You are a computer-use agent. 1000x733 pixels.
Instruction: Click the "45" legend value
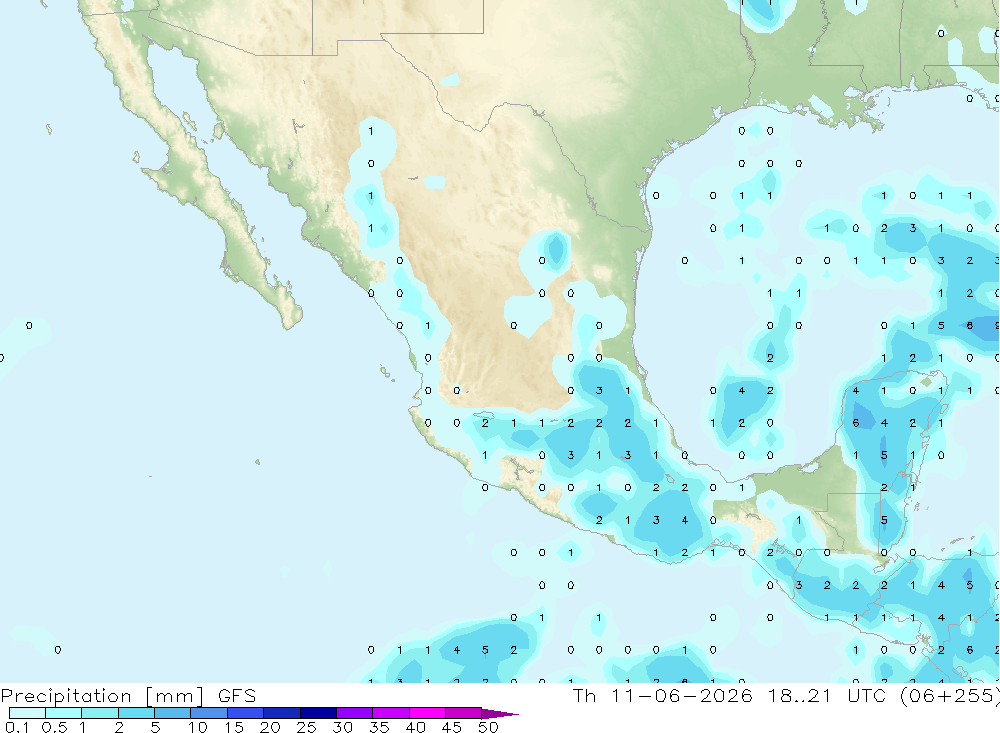pos(452,727)
